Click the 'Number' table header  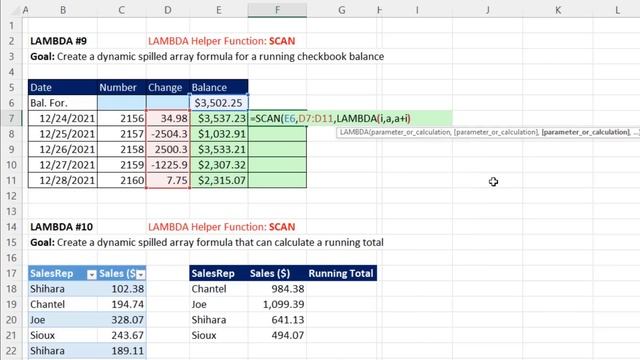coord(122,87)
